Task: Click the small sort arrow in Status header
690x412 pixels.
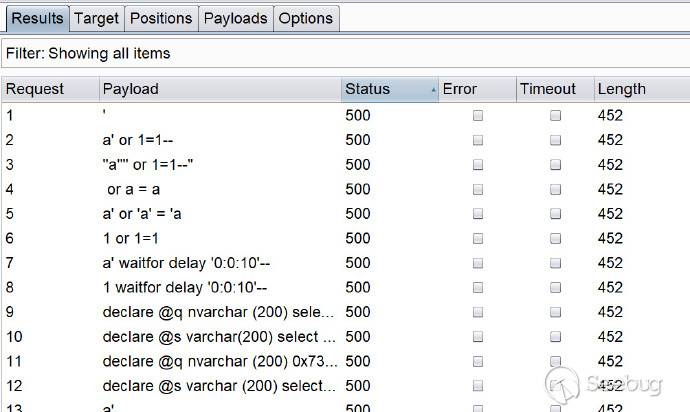Action: coord(433,89)
